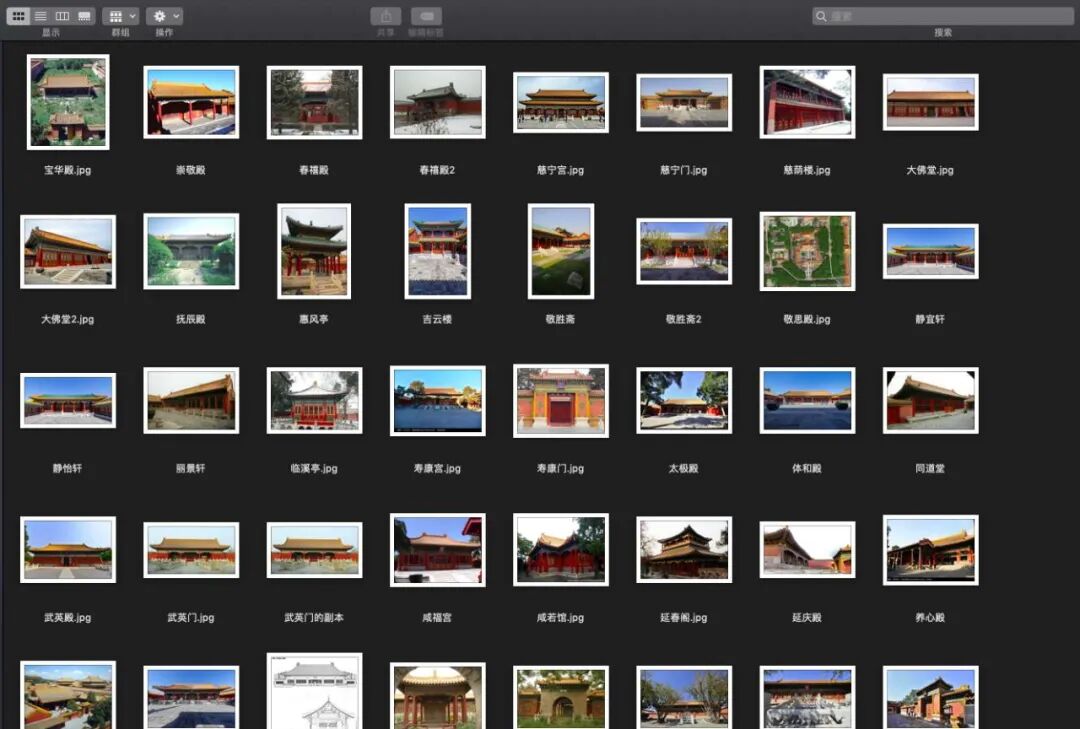Select the 崇敬殿 image thumbnail
This screenshot has height=729, width=1080.
(191, 102)
